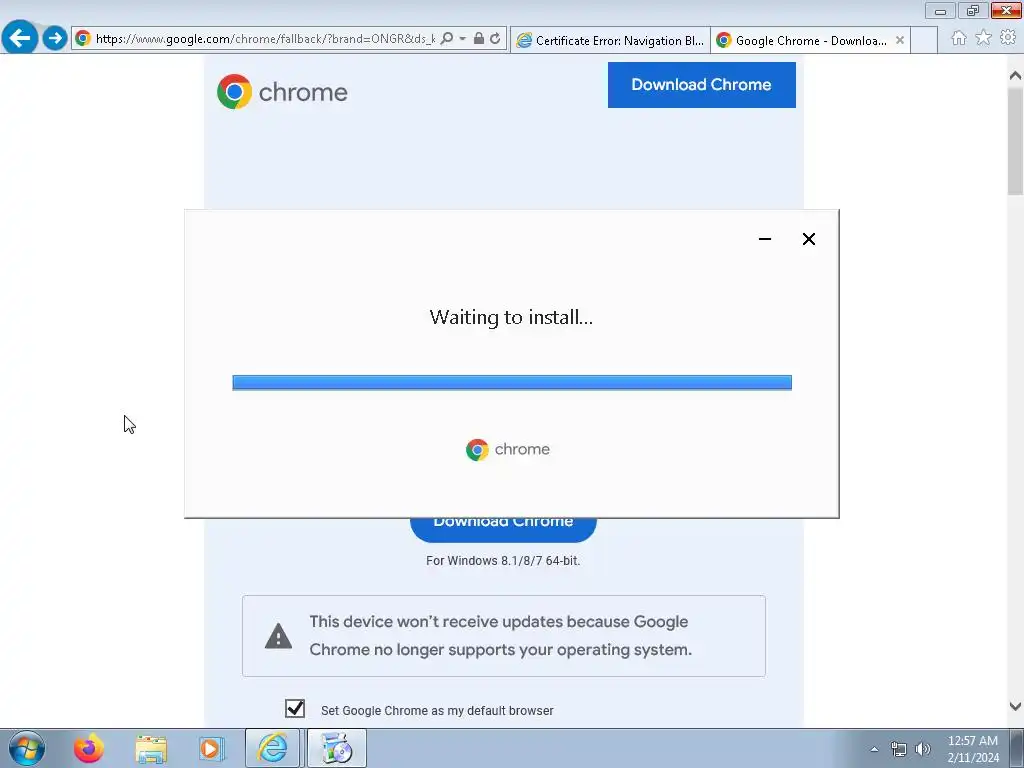Click the 'Waiting to install...' status text

click(511, 317)
